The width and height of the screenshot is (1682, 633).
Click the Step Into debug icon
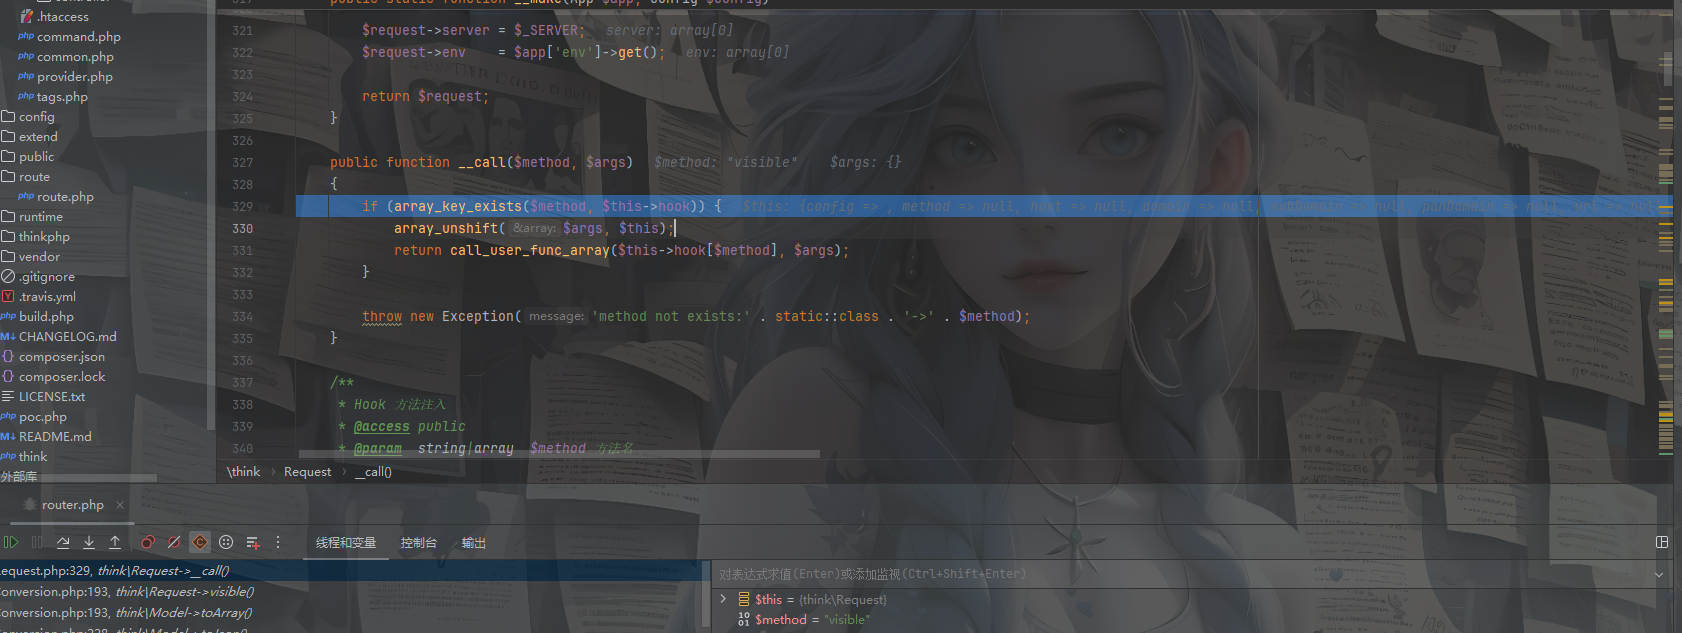point(89,542)
